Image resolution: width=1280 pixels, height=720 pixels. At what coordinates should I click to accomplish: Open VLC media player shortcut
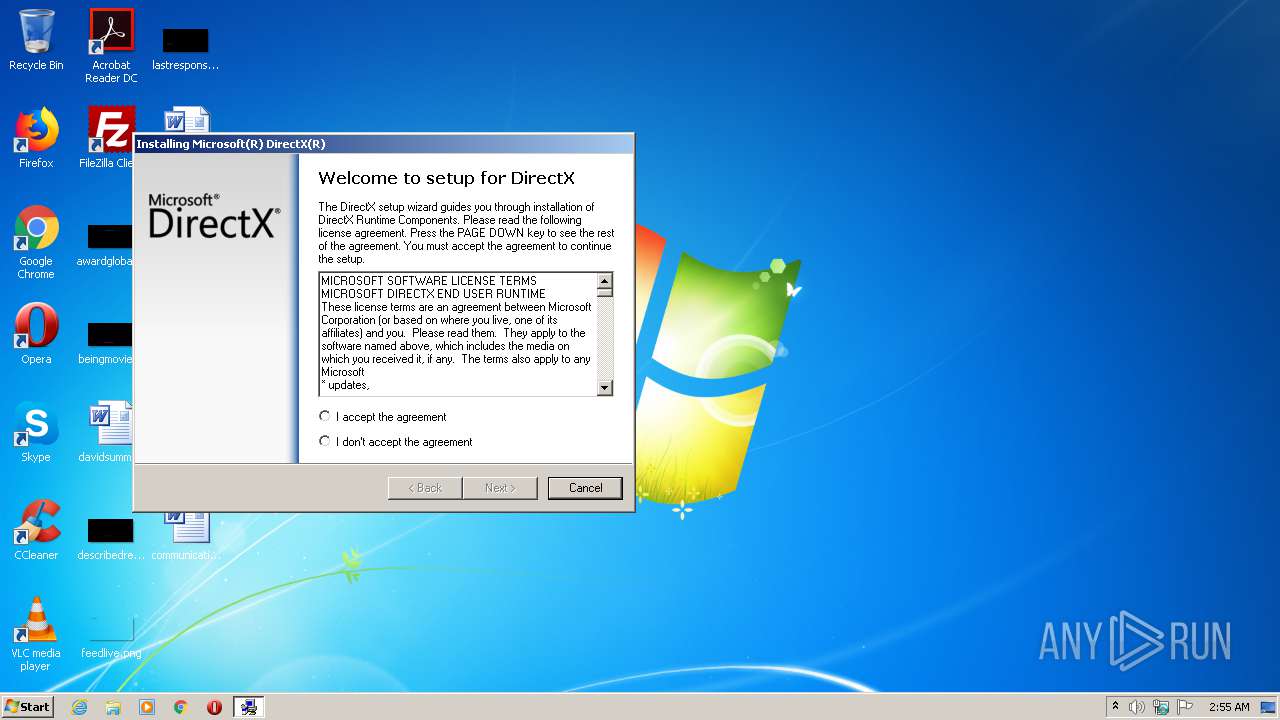tap(36, 634)
